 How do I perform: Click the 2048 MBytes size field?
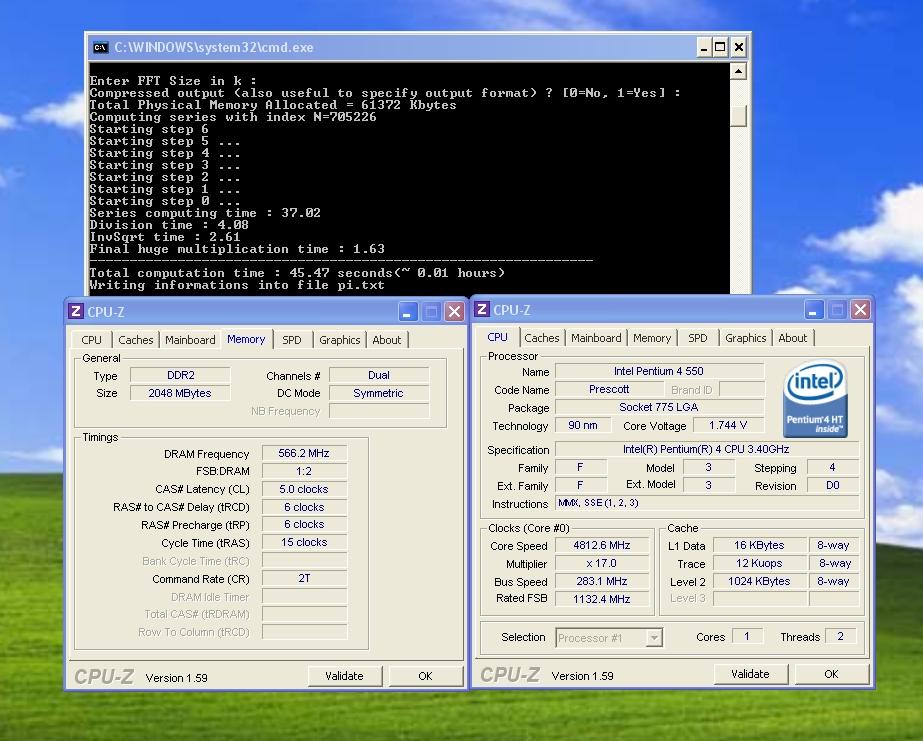point(180,393)
